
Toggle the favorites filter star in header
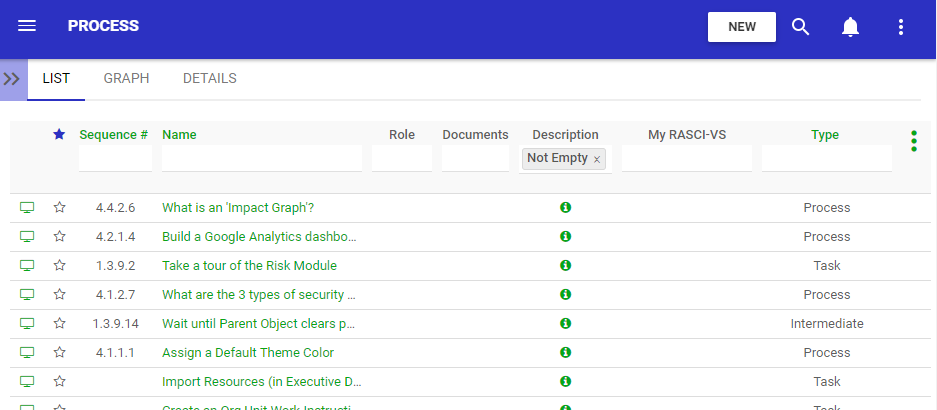tap(59, 134)
